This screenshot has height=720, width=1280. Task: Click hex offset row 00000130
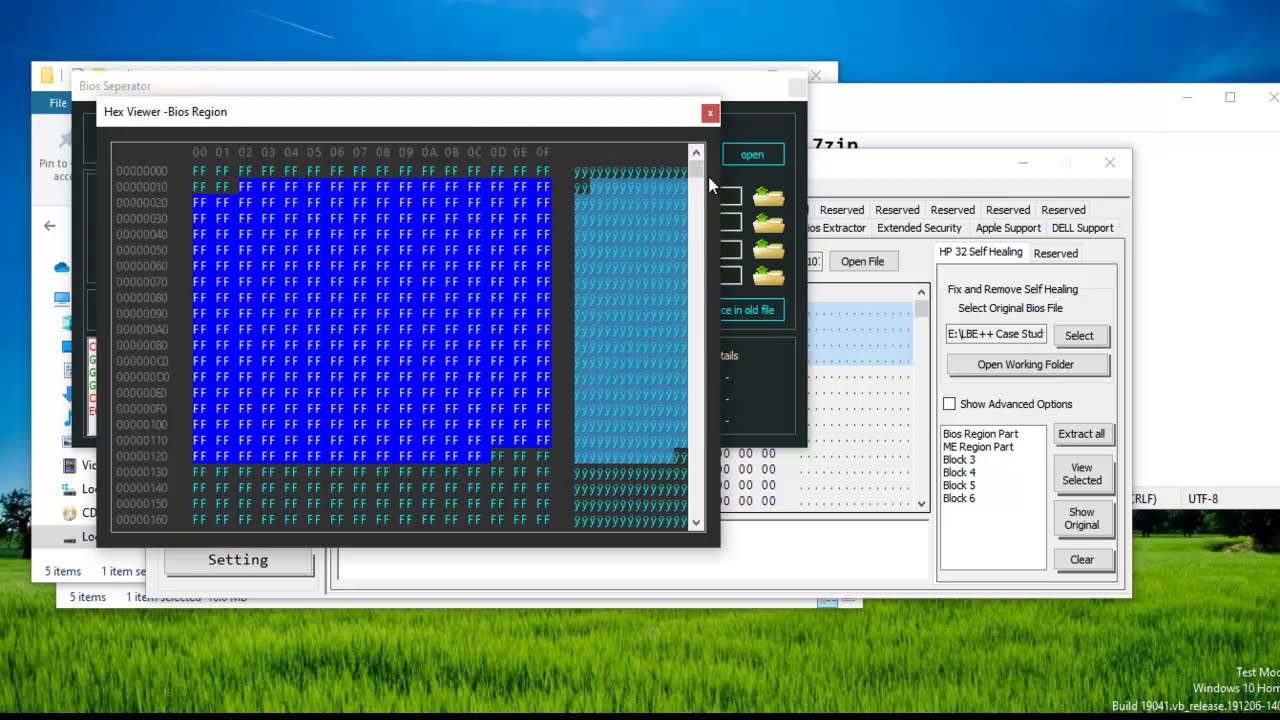(142, 472)
